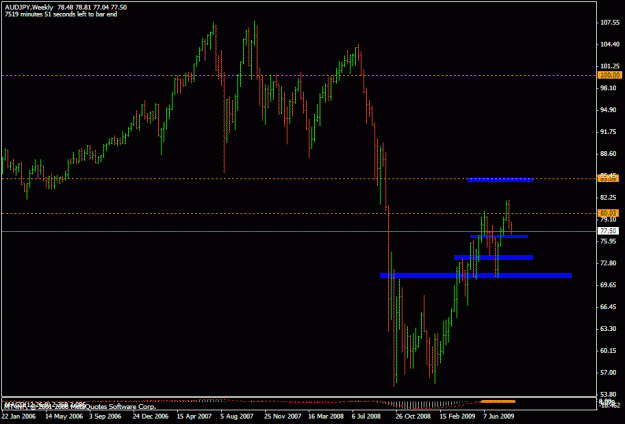Click the 60.15 price axis label
The height and width of the screenshot is (424, 625).
pos(610,351)
